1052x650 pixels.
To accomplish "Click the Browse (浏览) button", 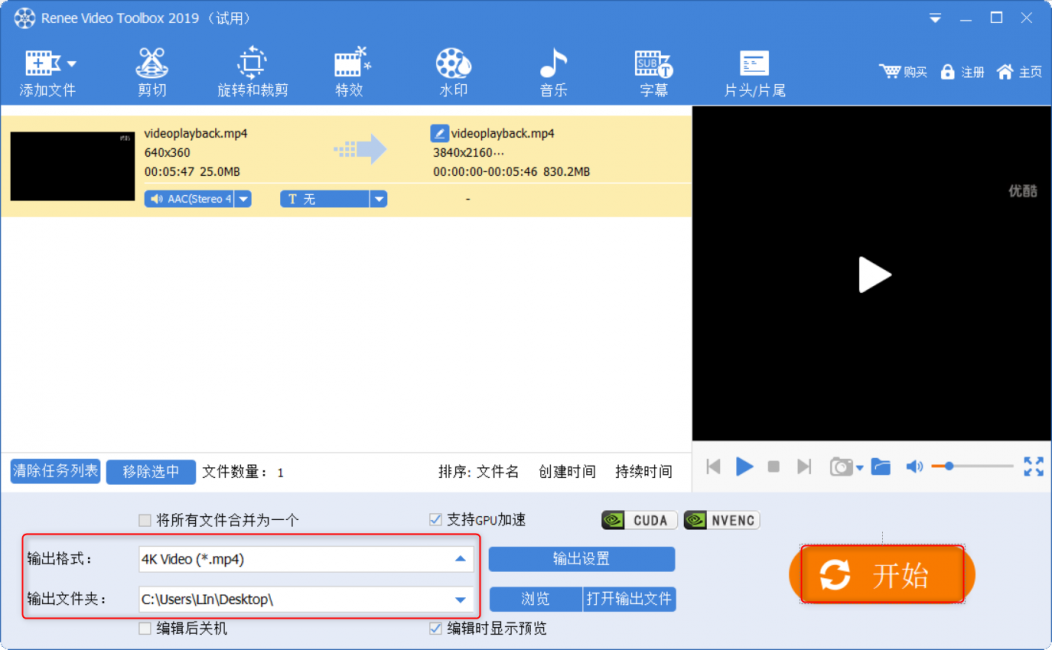I will (x=535, y=599).
